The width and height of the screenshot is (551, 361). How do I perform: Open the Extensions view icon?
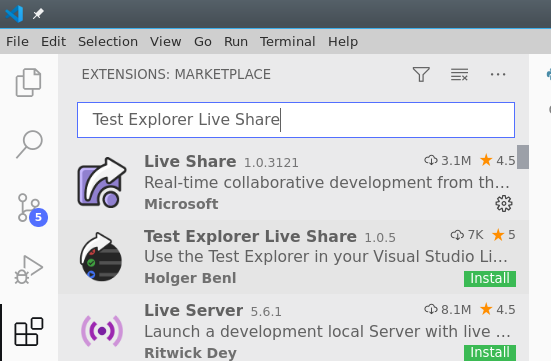[29, 331]
